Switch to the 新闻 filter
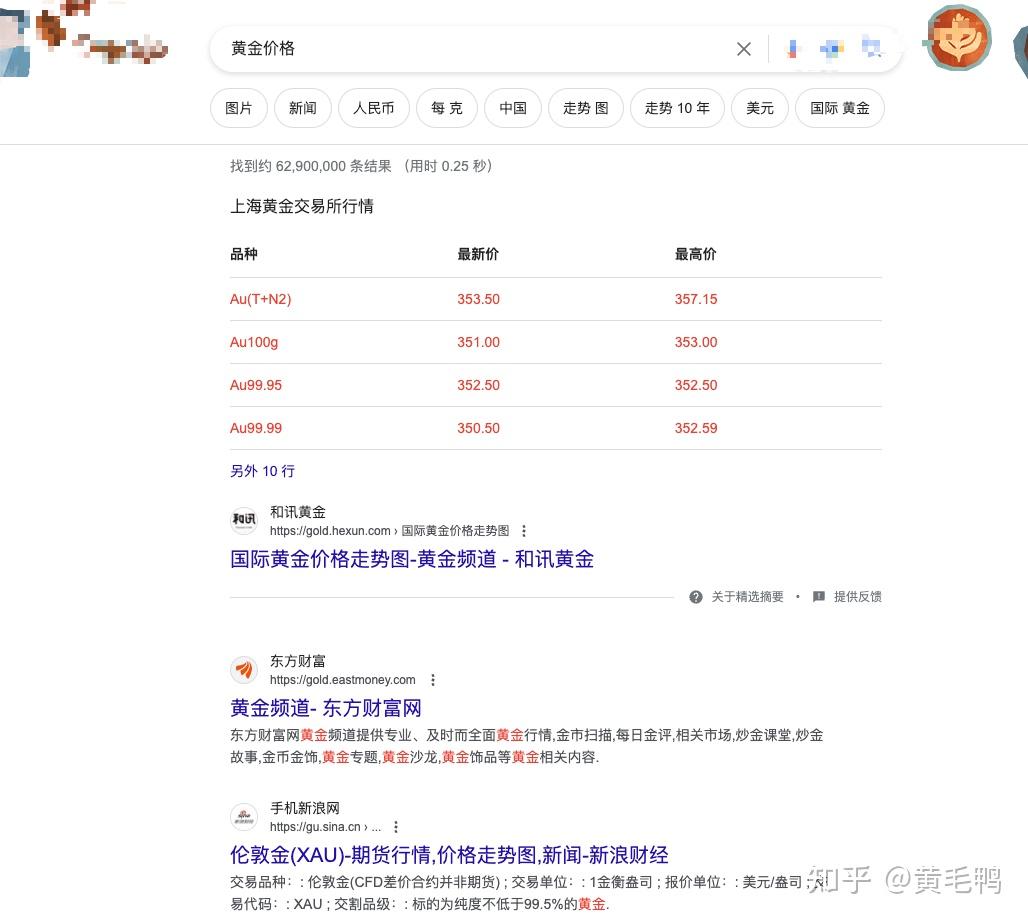Screen dimensions: 1028x923 coord(303,108)
